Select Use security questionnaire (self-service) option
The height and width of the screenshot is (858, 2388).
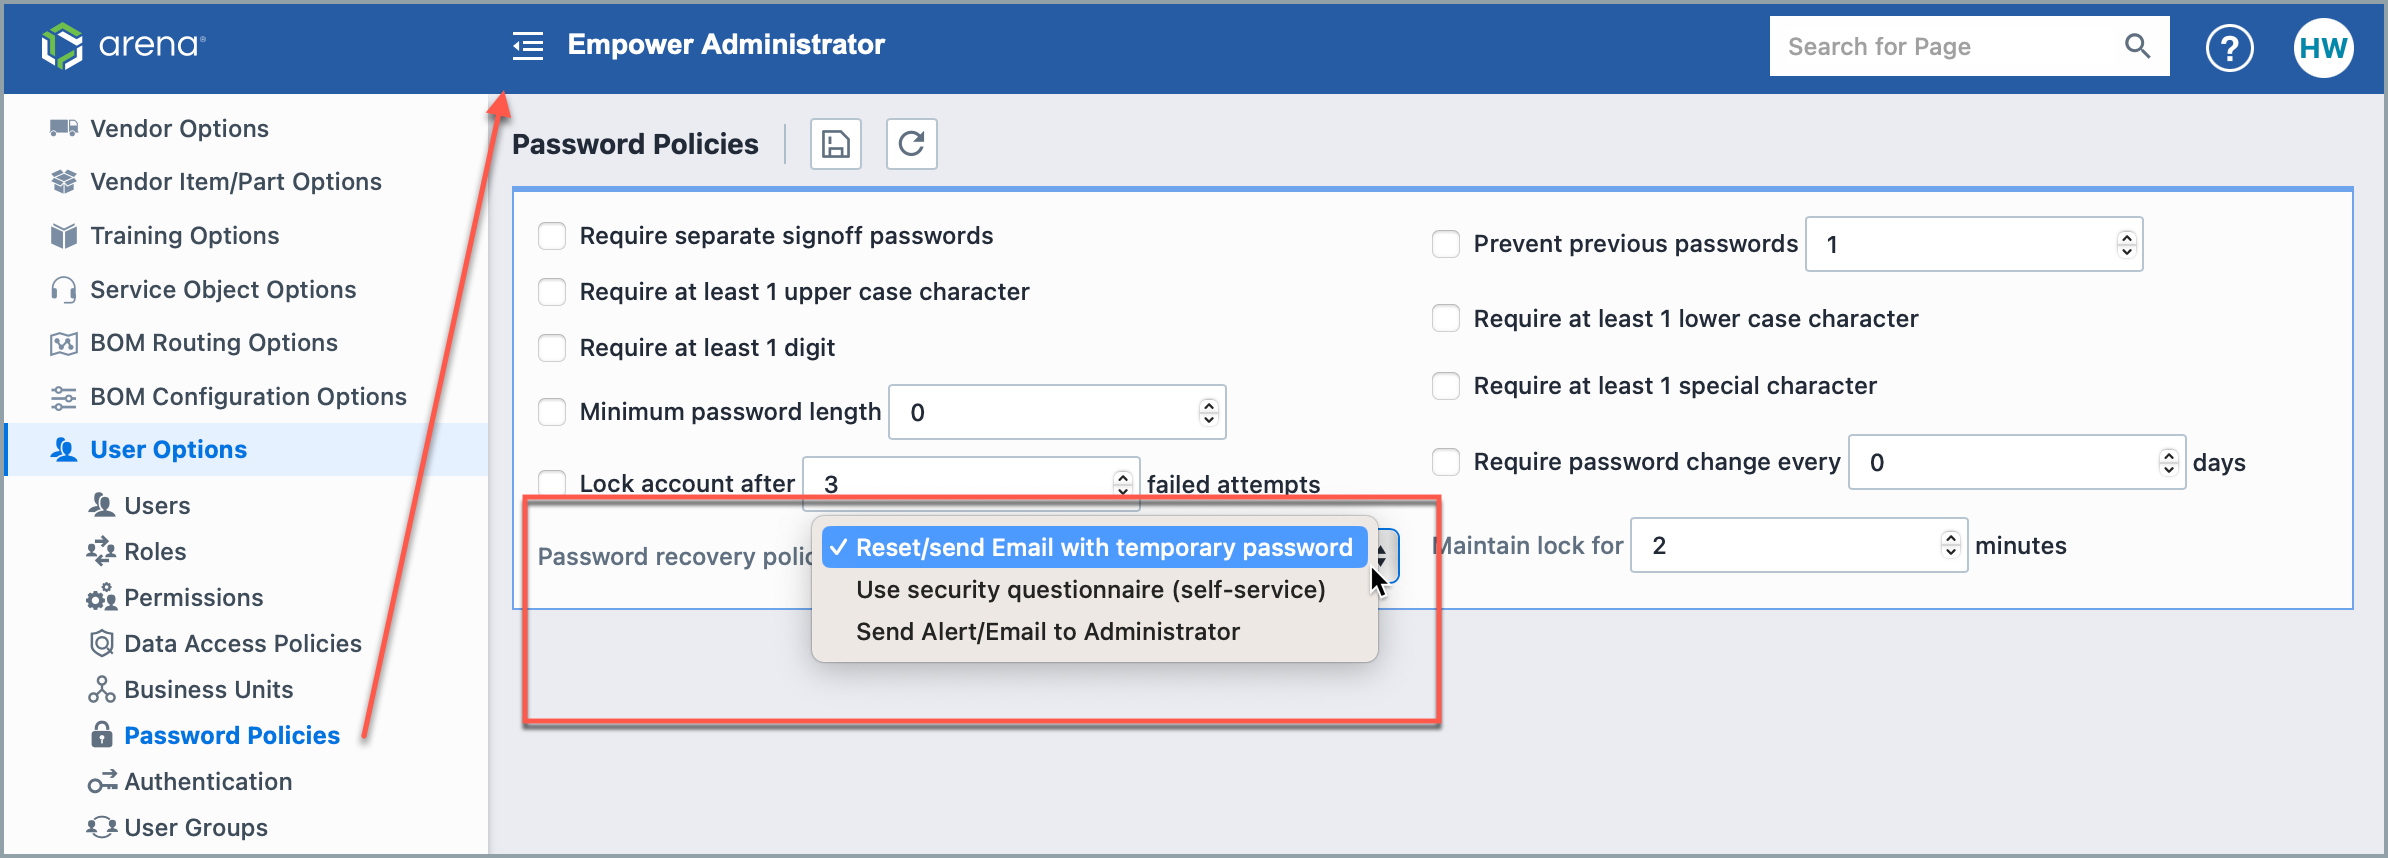coord(1090,590)
